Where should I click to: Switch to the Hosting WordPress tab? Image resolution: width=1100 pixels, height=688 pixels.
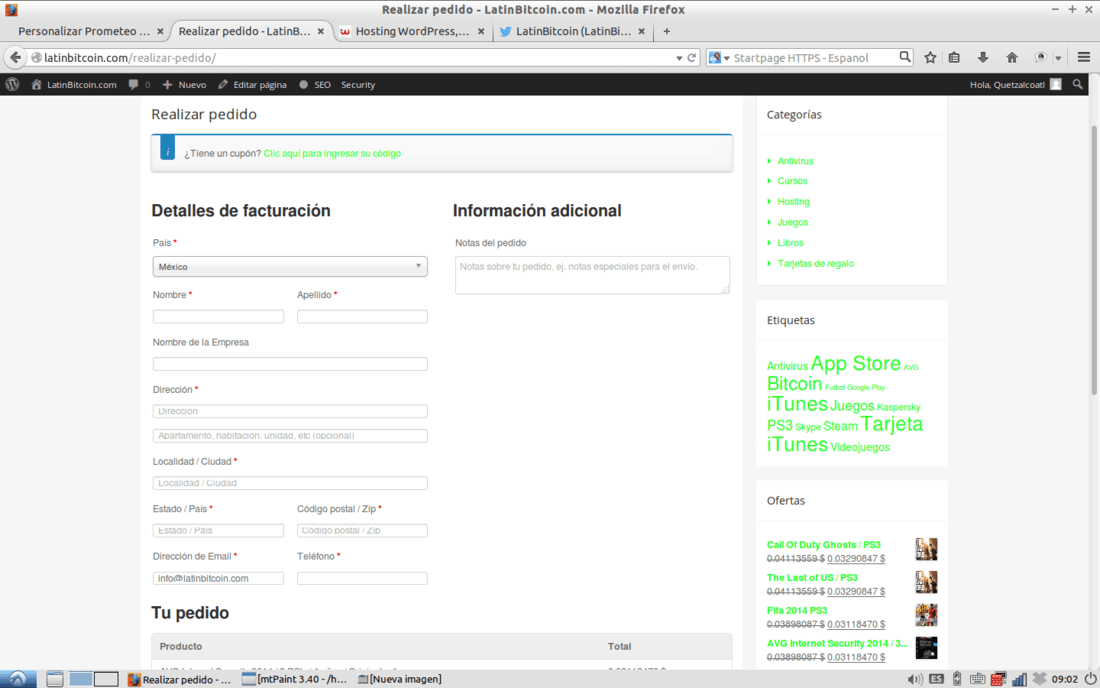tap(412, 31)
